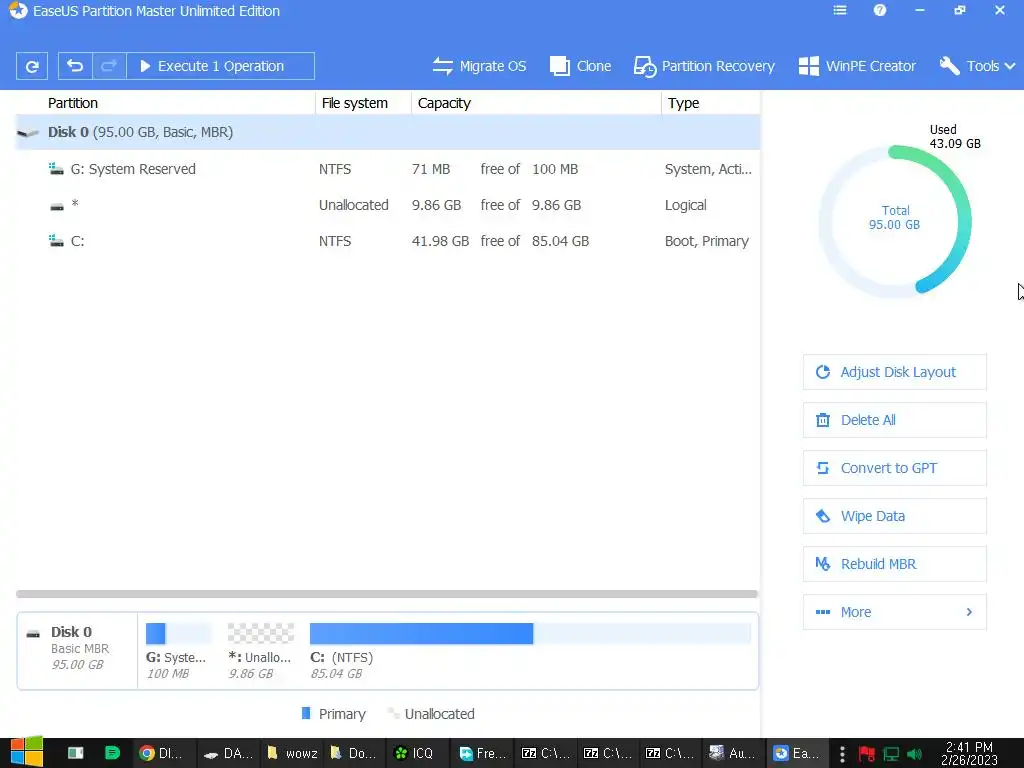Click "41.98 GB" free capacity value
The height and width of the screenshot is (768, 1024).
440,241
